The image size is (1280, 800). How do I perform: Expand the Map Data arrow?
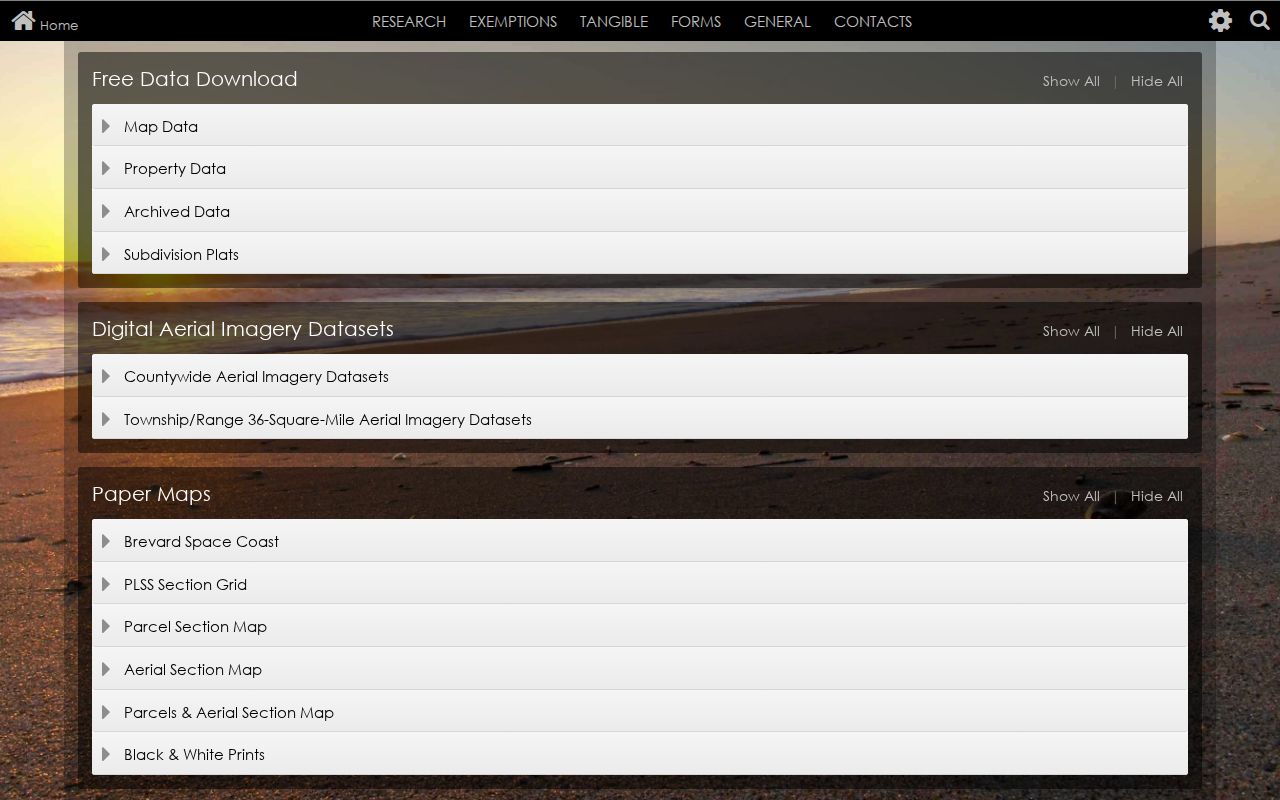pos(106,126)
